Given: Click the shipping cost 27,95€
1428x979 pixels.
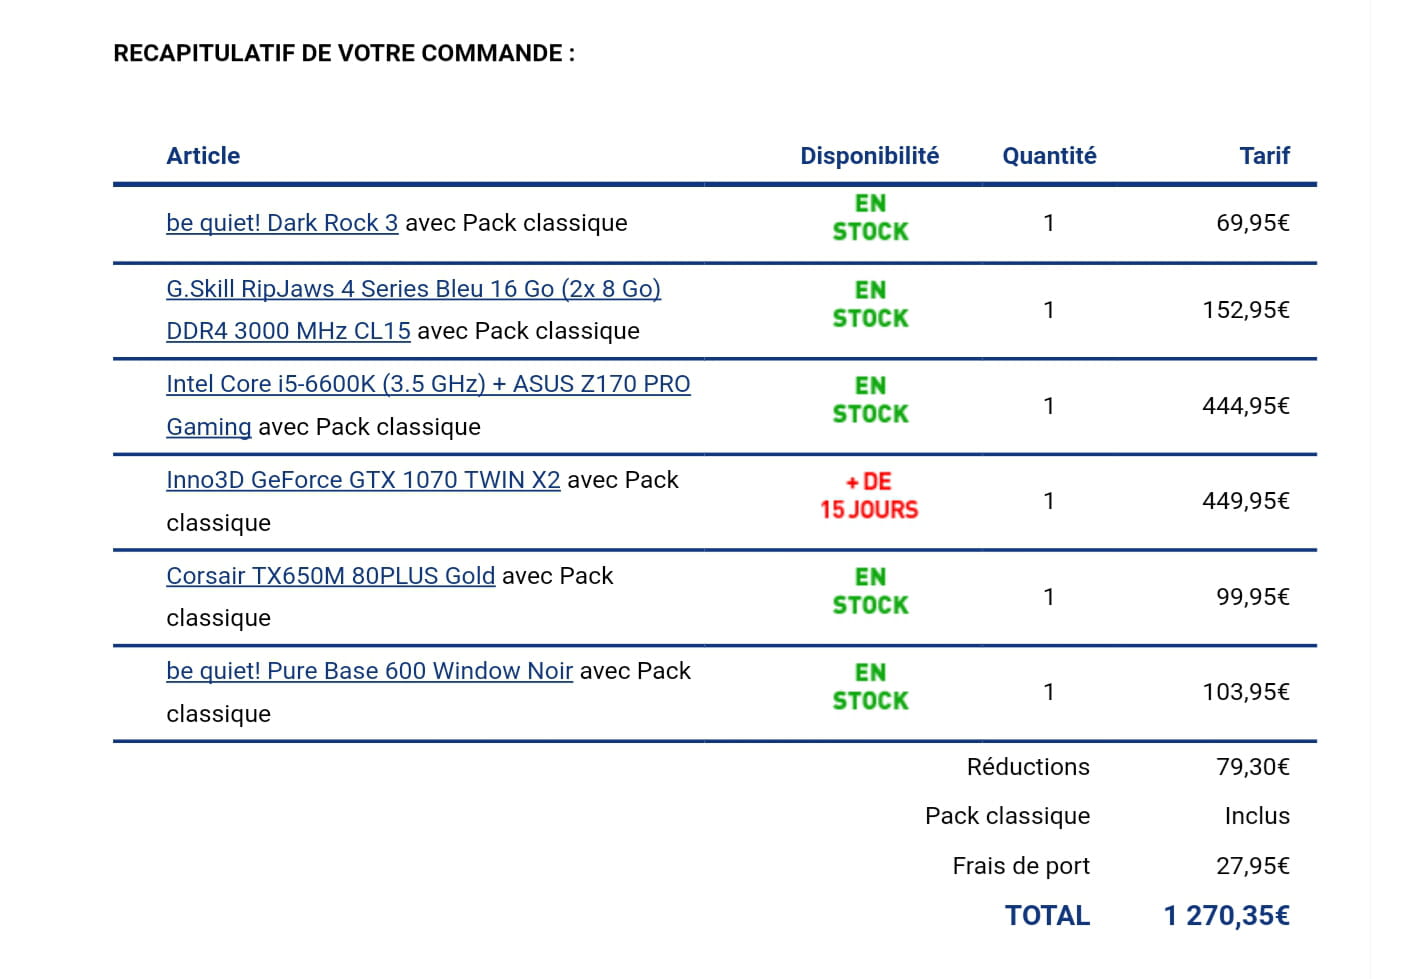Looking at the screenshot, I should pyautogui.click(x=1253, y=866).
